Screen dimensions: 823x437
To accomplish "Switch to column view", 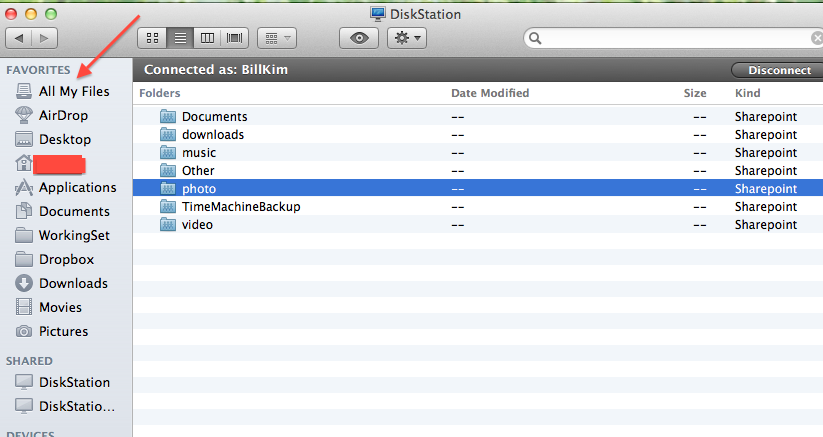I will pyautogui.click(x=207, y=38).
